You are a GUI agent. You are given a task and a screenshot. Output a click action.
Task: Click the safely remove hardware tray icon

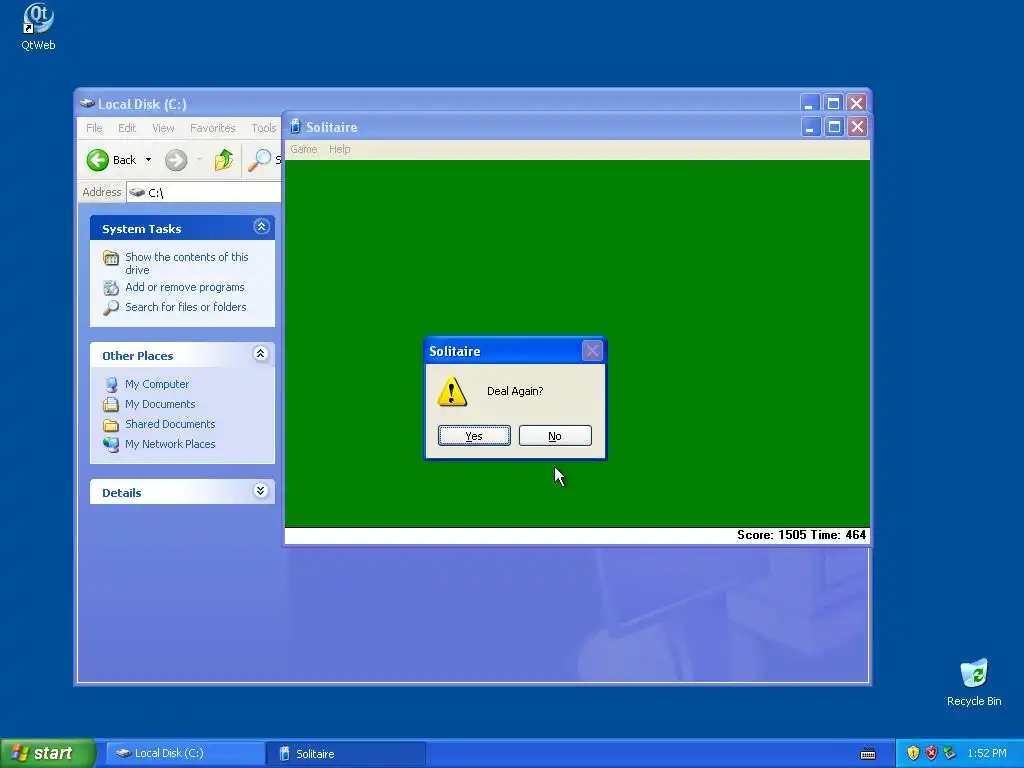pos(950,754)
